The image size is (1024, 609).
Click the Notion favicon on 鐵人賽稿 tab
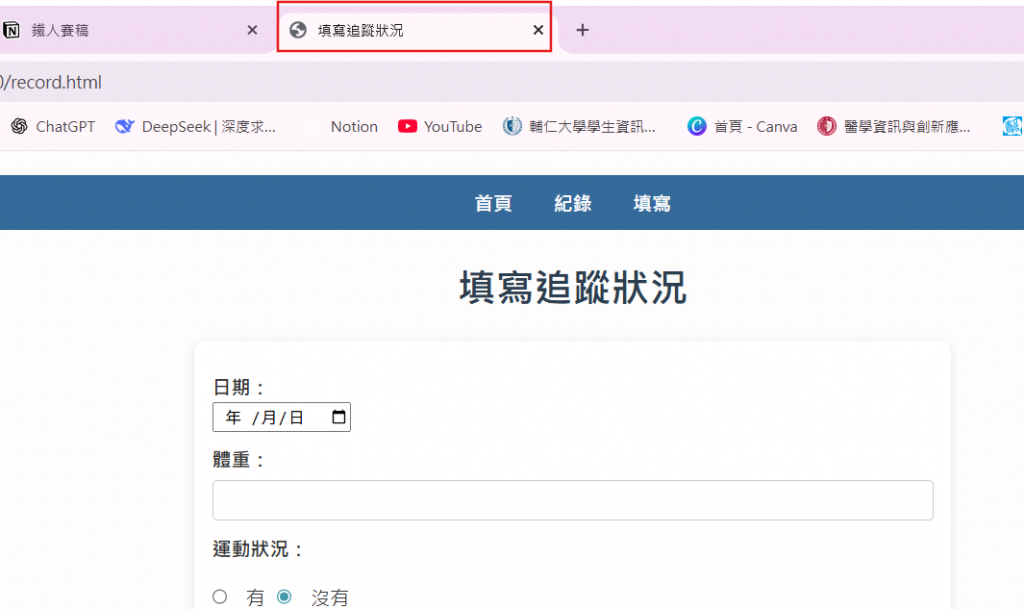pyautogui.click(x=11, y=30)
